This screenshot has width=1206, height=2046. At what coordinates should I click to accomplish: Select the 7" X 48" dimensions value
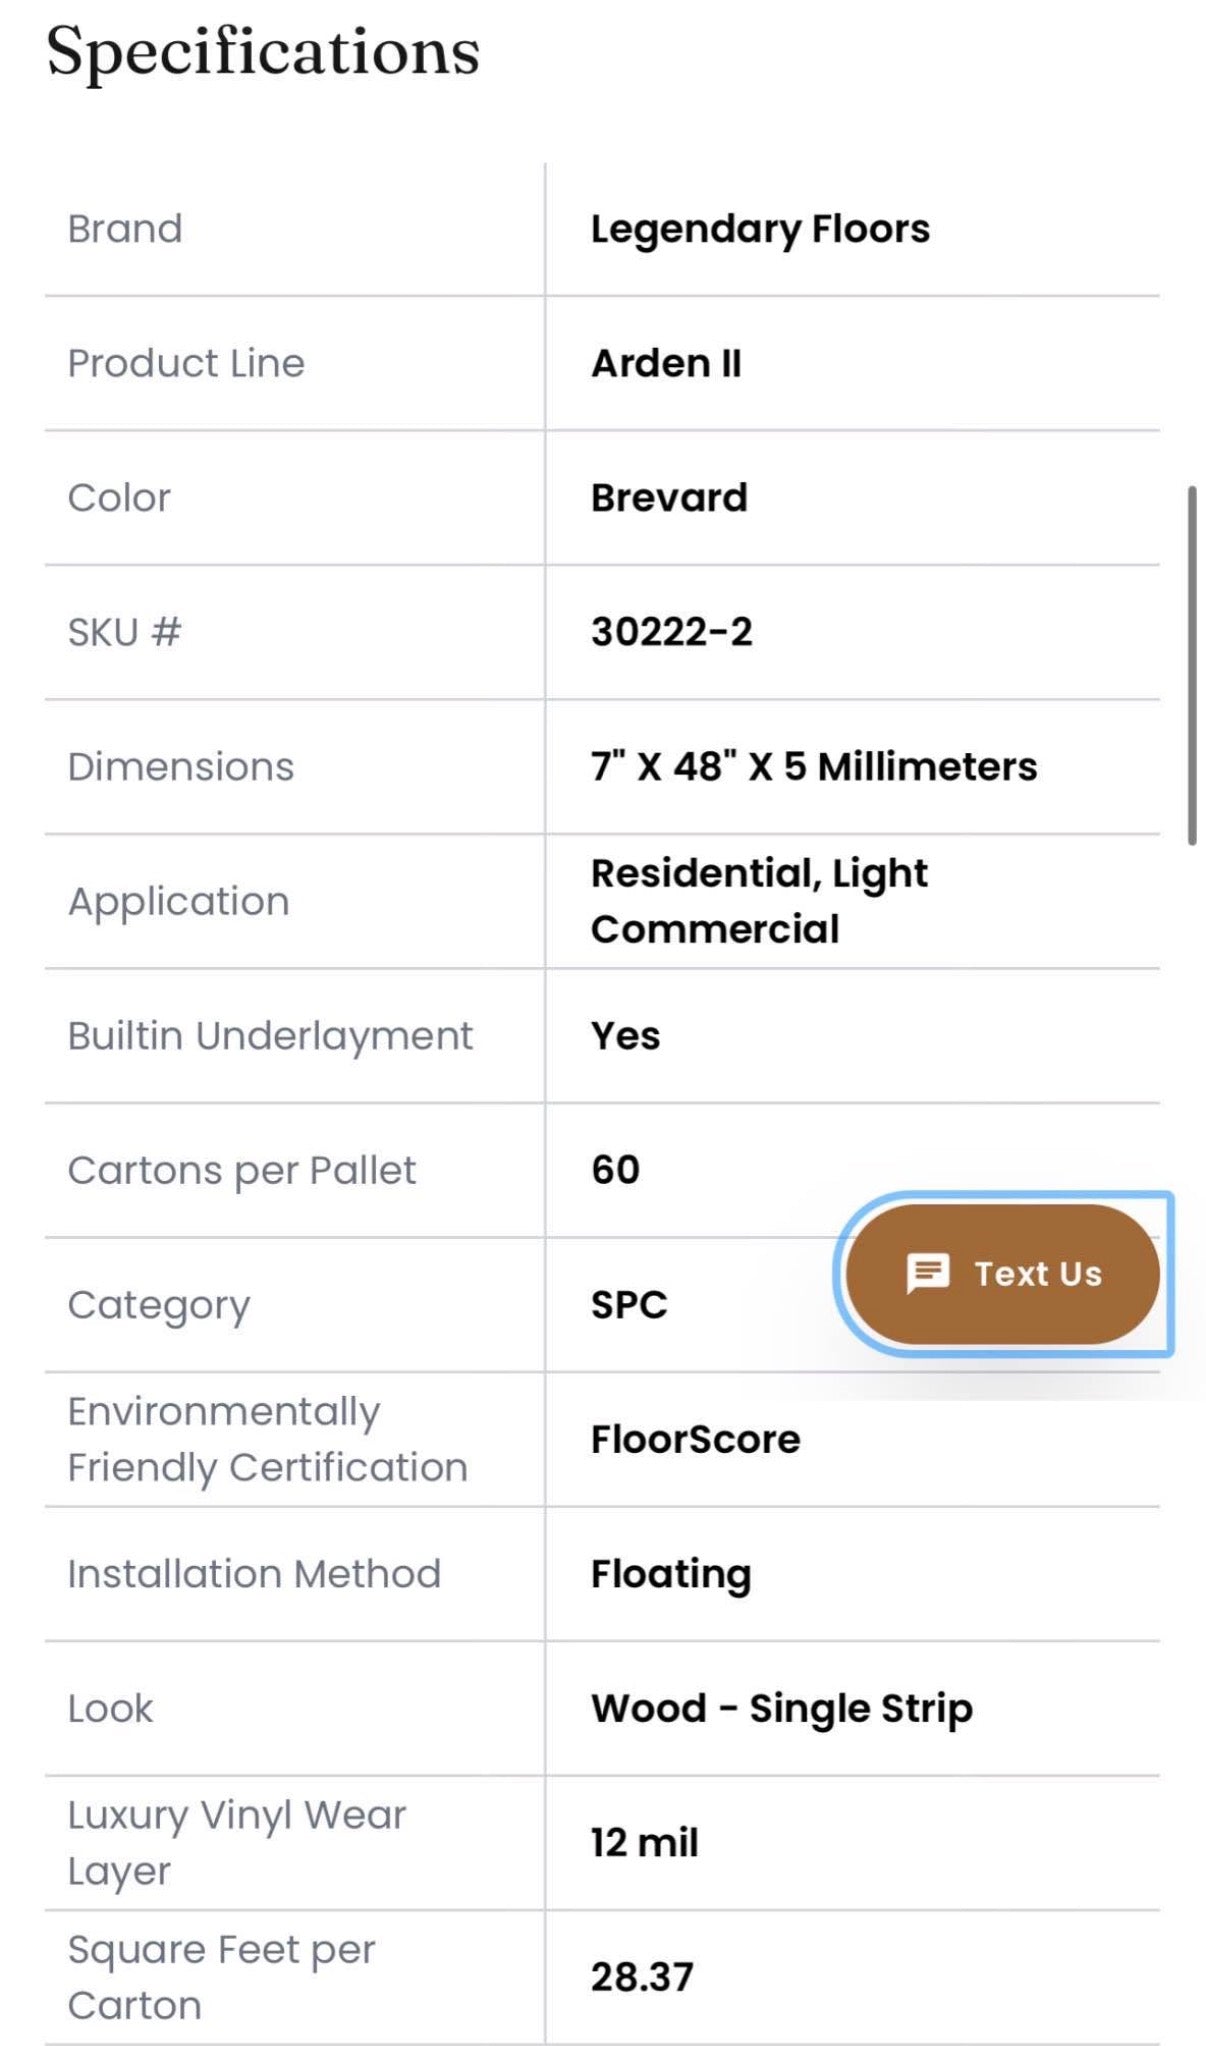813,767
